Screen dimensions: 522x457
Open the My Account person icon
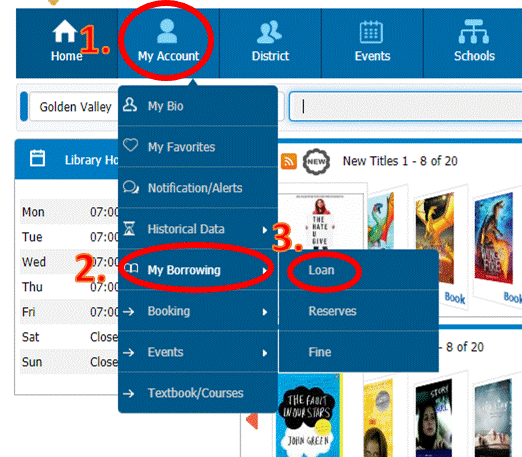click(167, 31)
